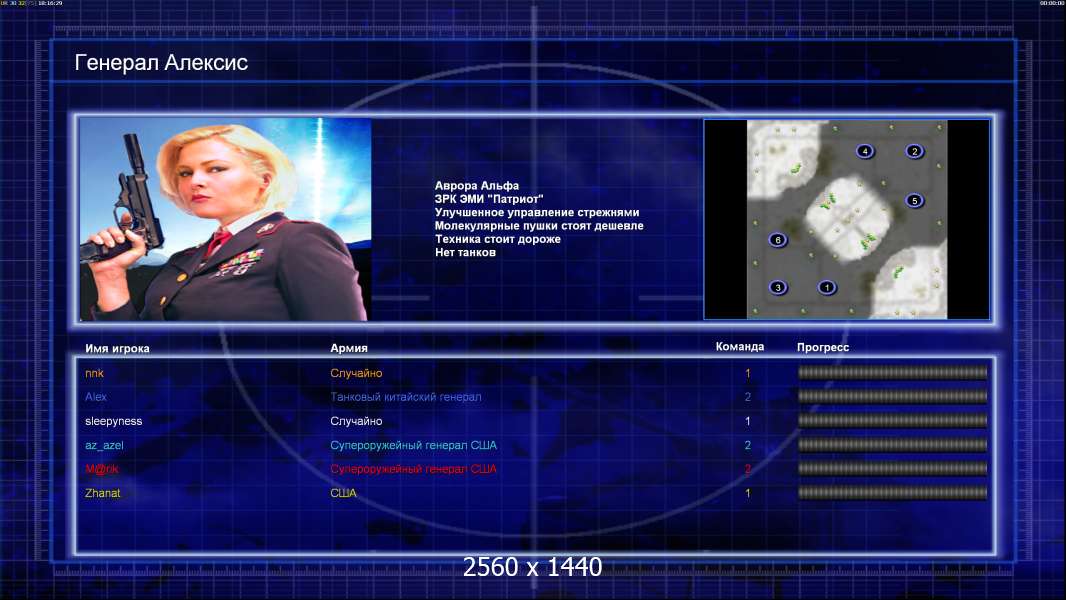The image size is (1066, 600).
Task: Select player name 'M@rik'
Action: click(102, 469)
